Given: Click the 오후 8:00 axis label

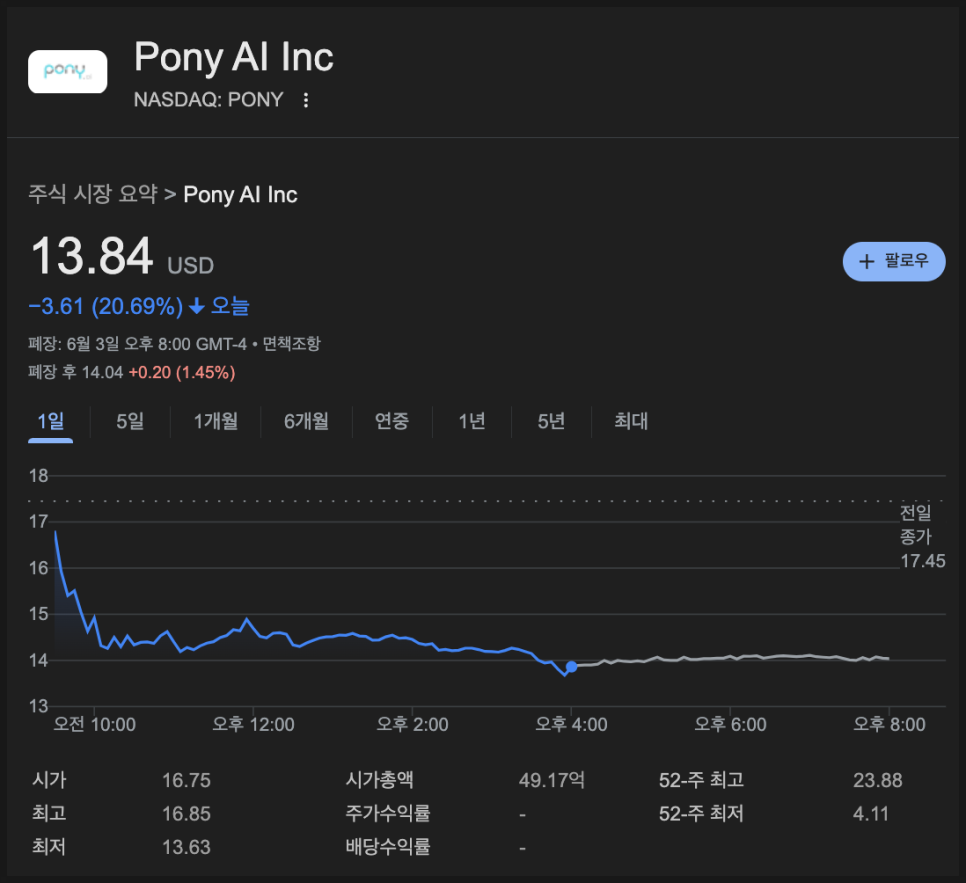Looking at the screenshot, I should (x=889, y=724).
